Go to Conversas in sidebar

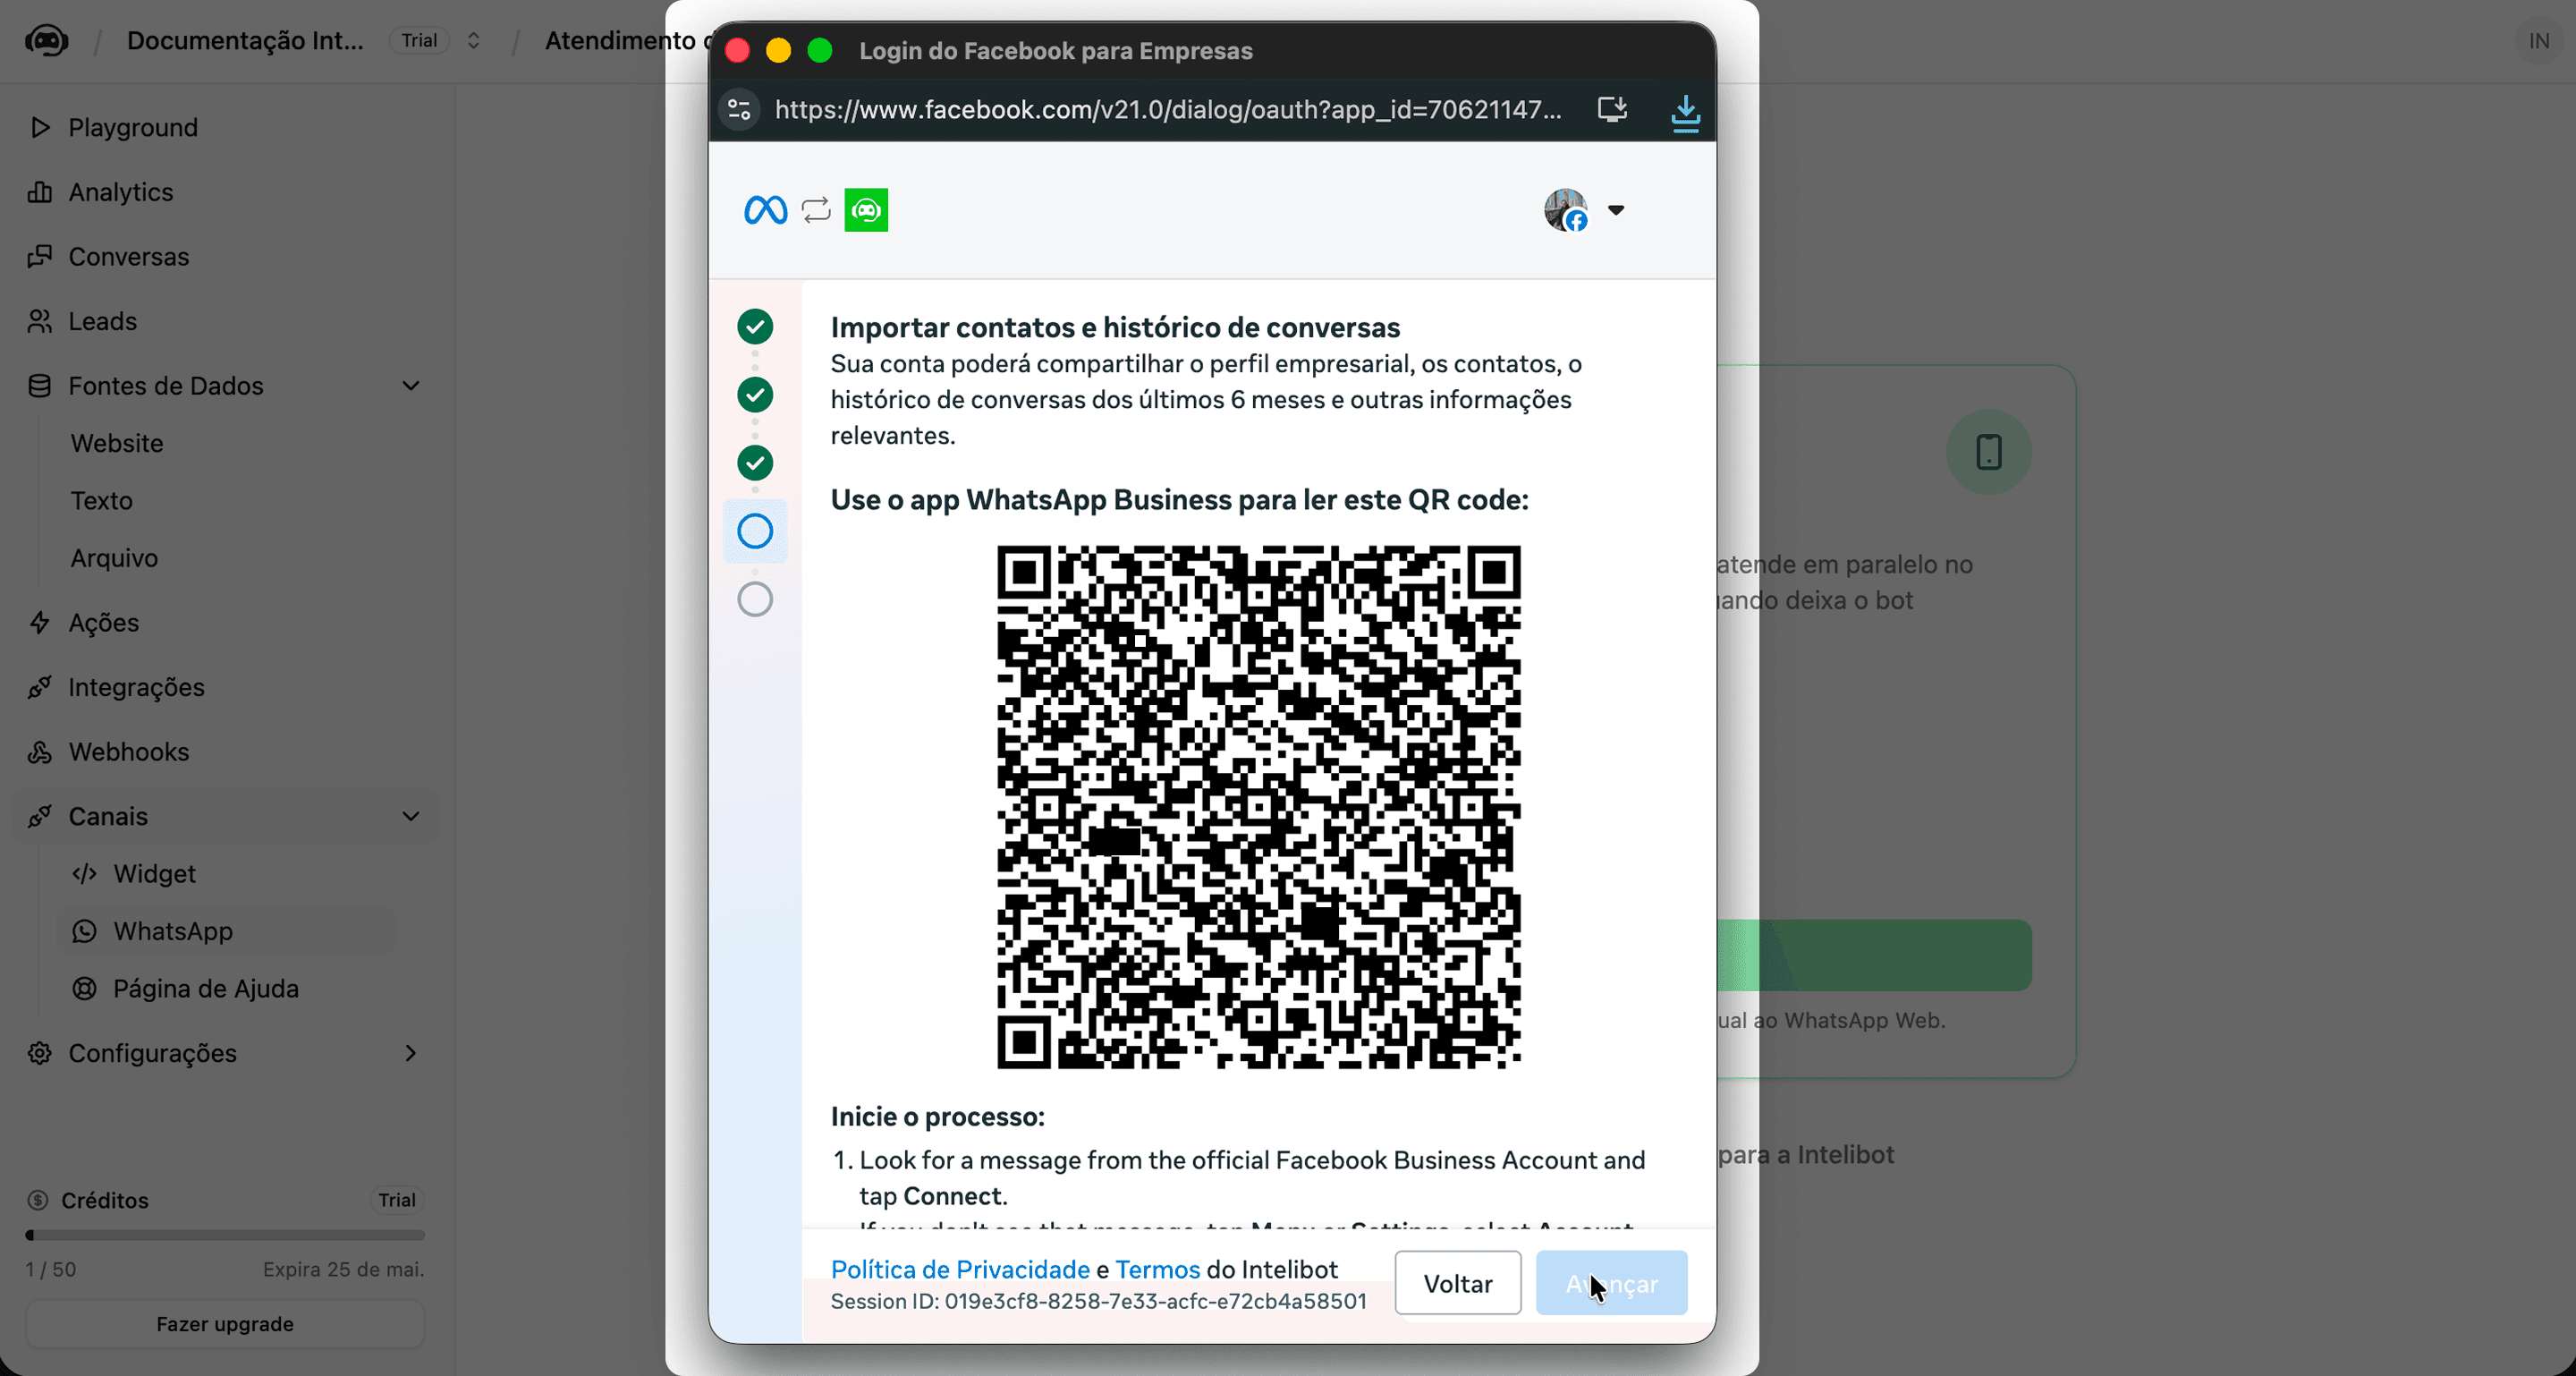tap(128, 256)
